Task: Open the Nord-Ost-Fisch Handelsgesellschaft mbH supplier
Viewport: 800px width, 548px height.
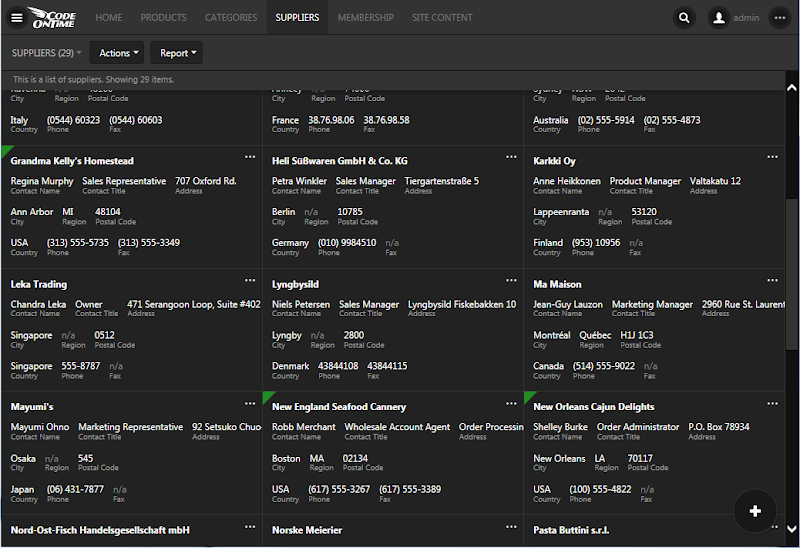Action: tap(100, 530)
